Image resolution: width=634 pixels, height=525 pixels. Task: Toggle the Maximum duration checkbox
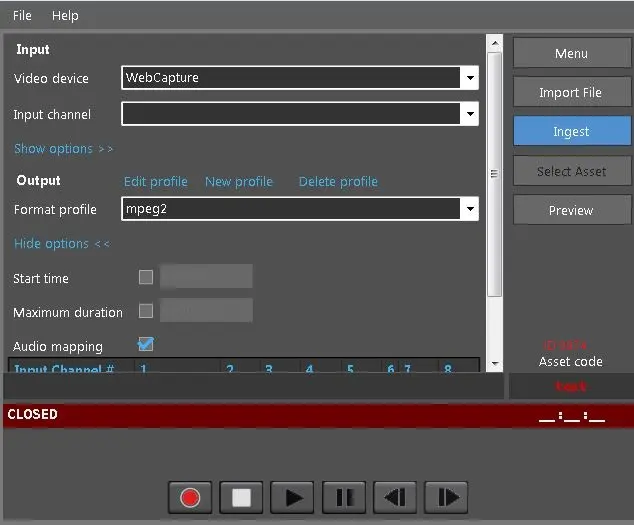pyautogui.click(x=146, y=311)
